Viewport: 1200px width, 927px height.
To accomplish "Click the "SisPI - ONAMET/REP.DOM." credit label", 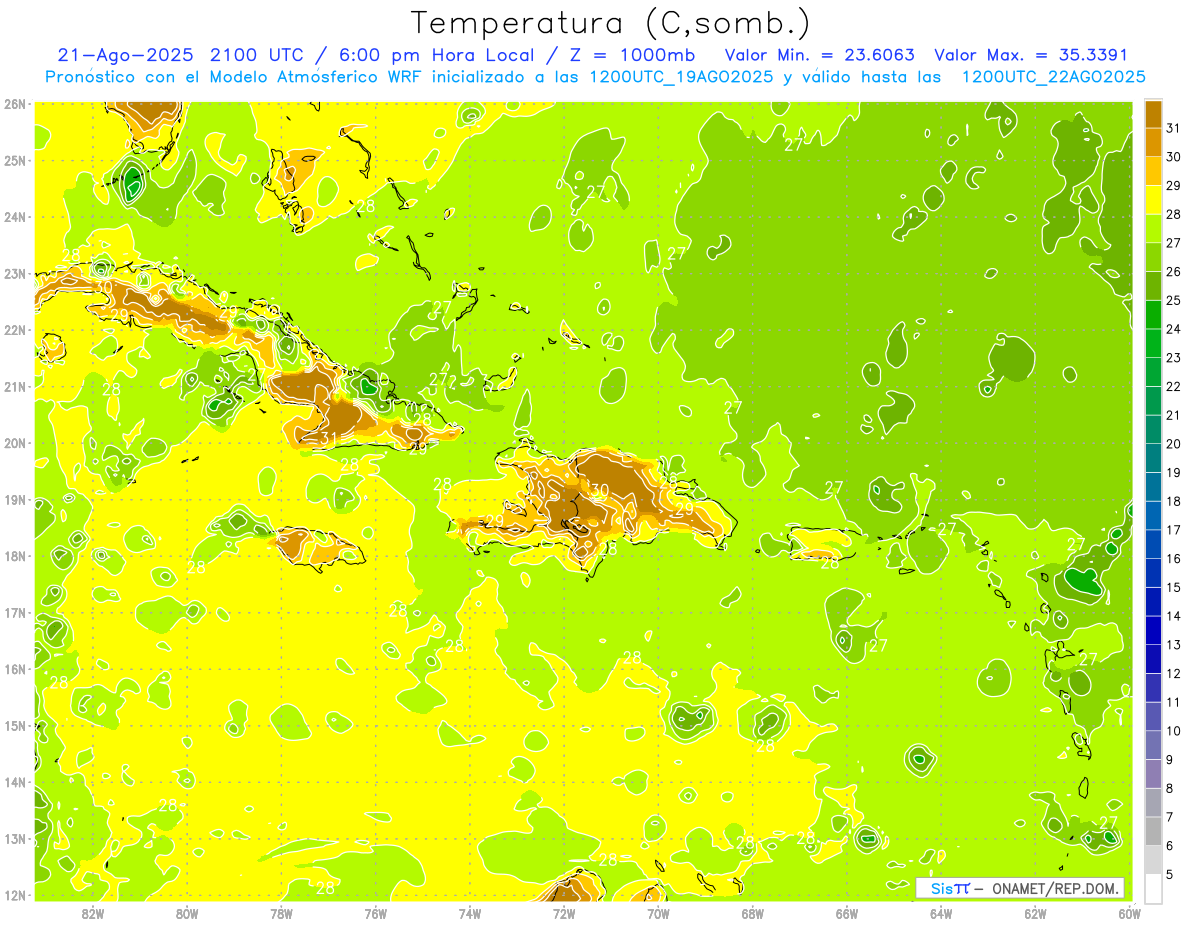I will pos(1020,887).
